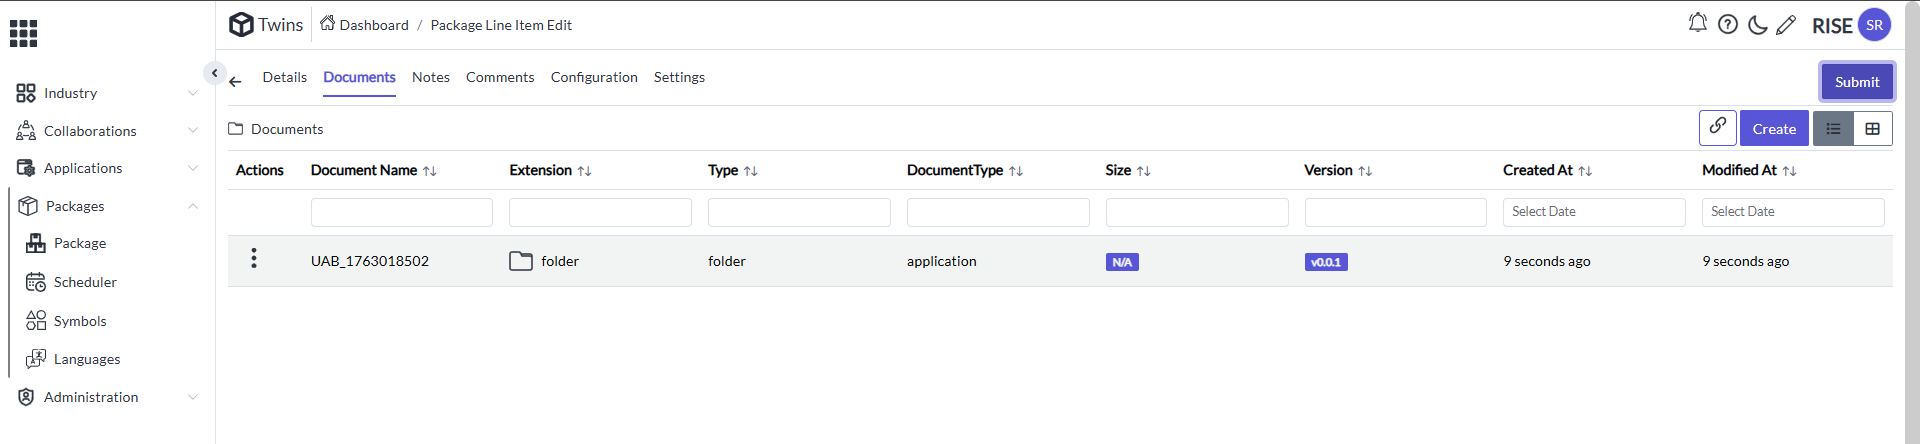Image resolution: width=1920 pixels, height=444 pixels.
Task: Switch to list view
Action: click(1833, 129)
